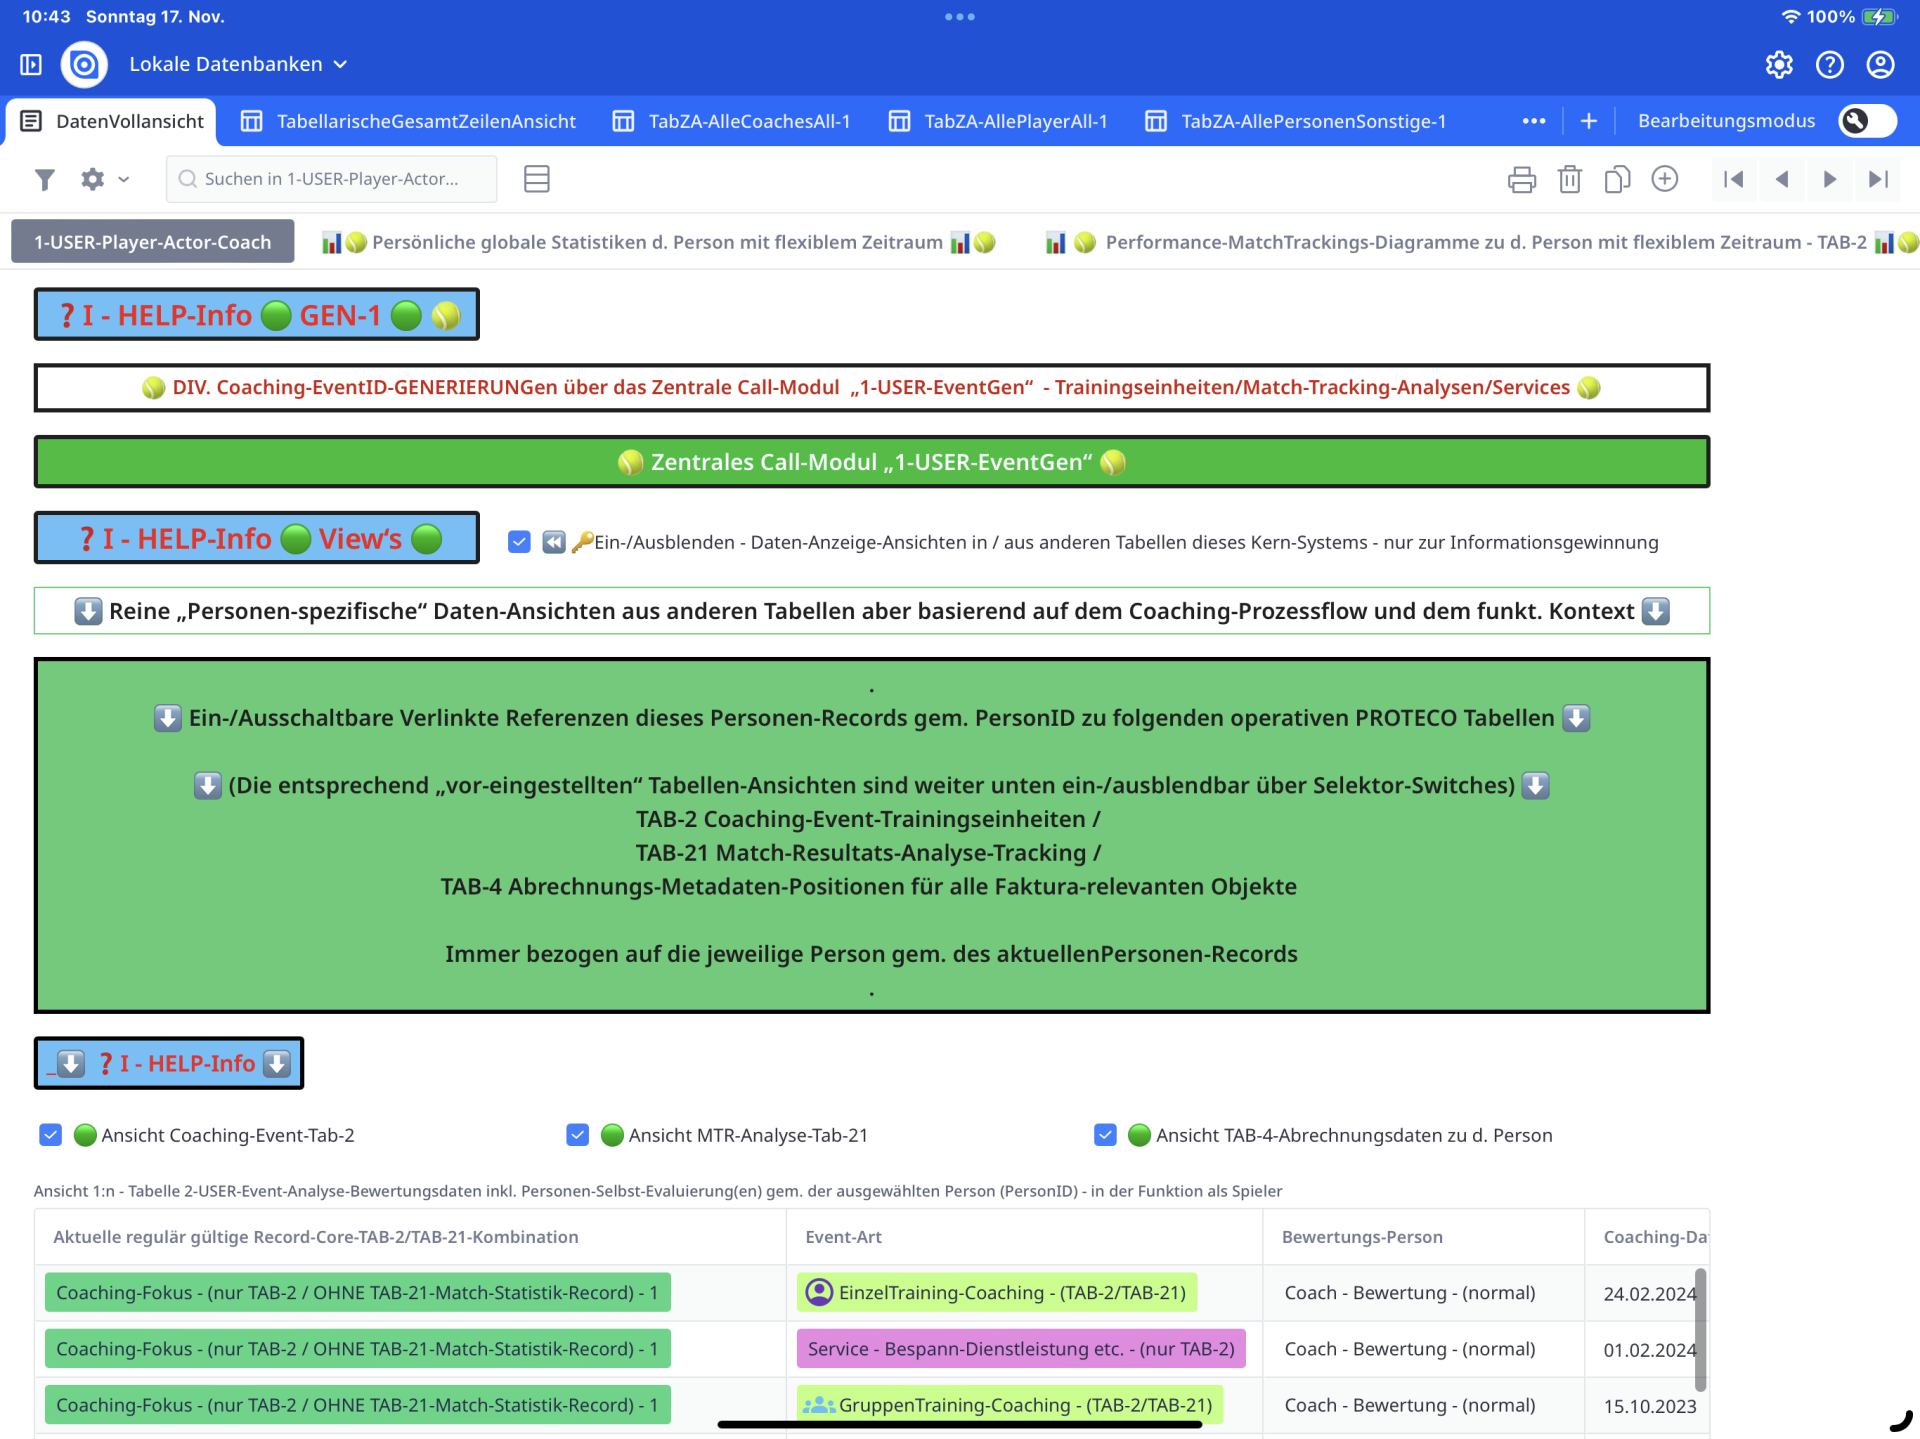
Task: Add a new record
Action: [1664, 179]
